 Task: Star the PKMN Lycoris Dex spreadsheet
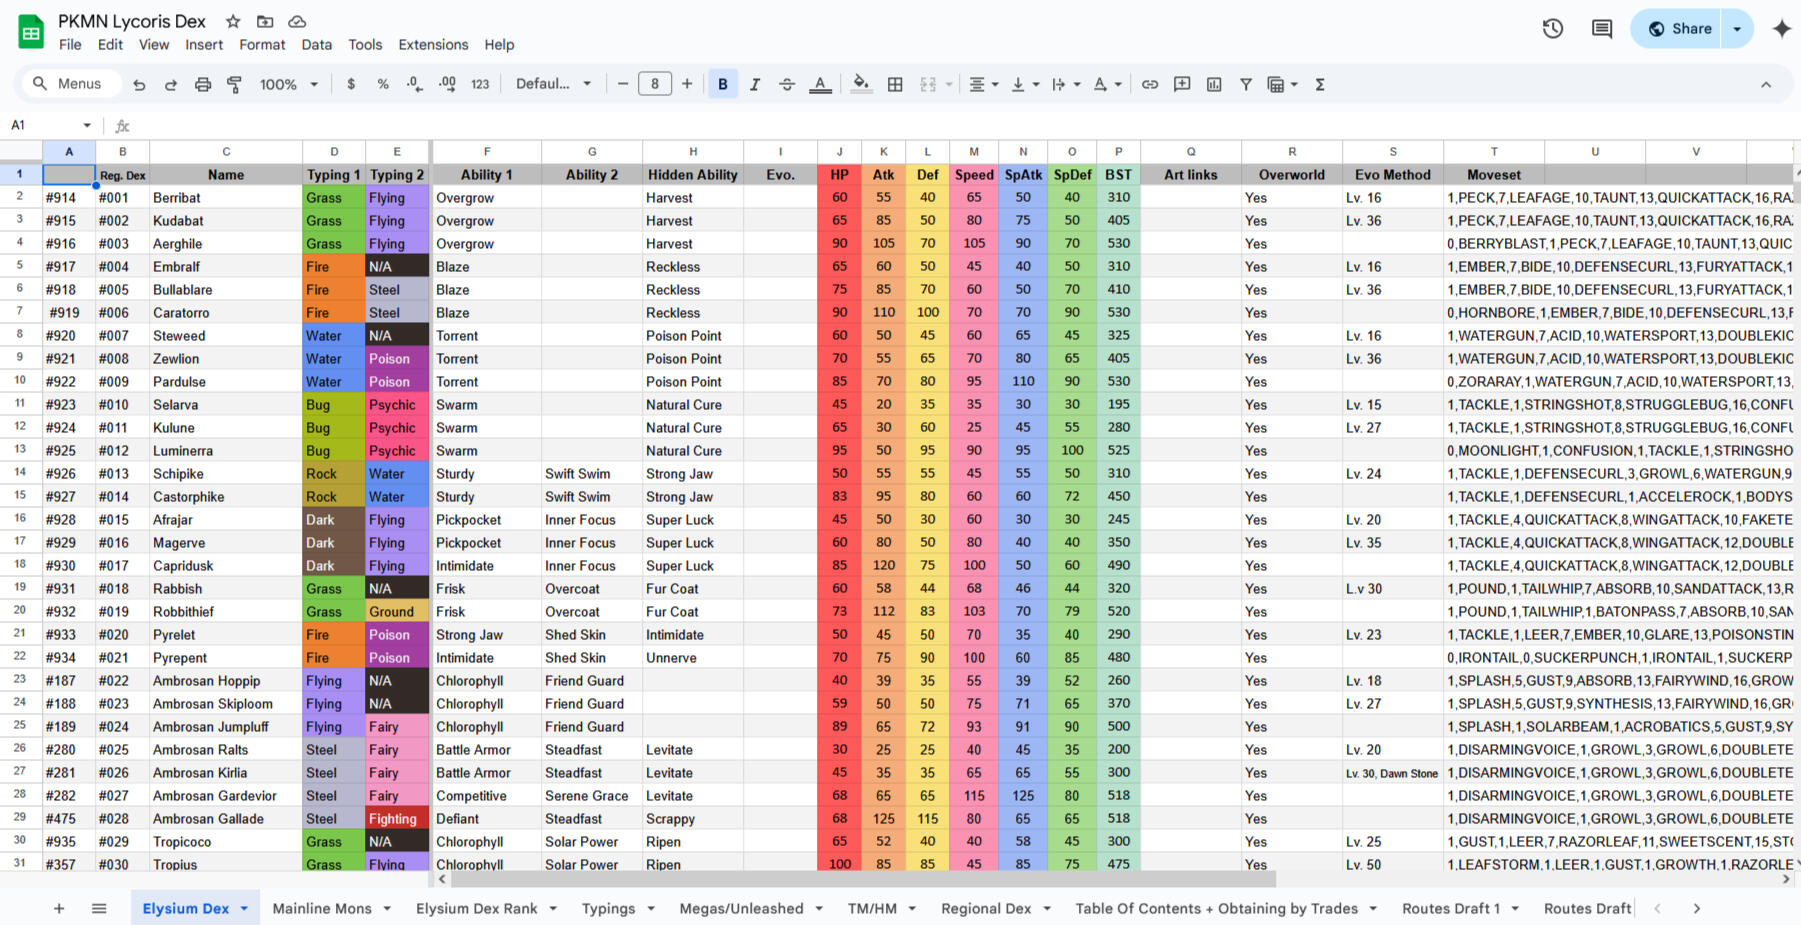point(232,20)
